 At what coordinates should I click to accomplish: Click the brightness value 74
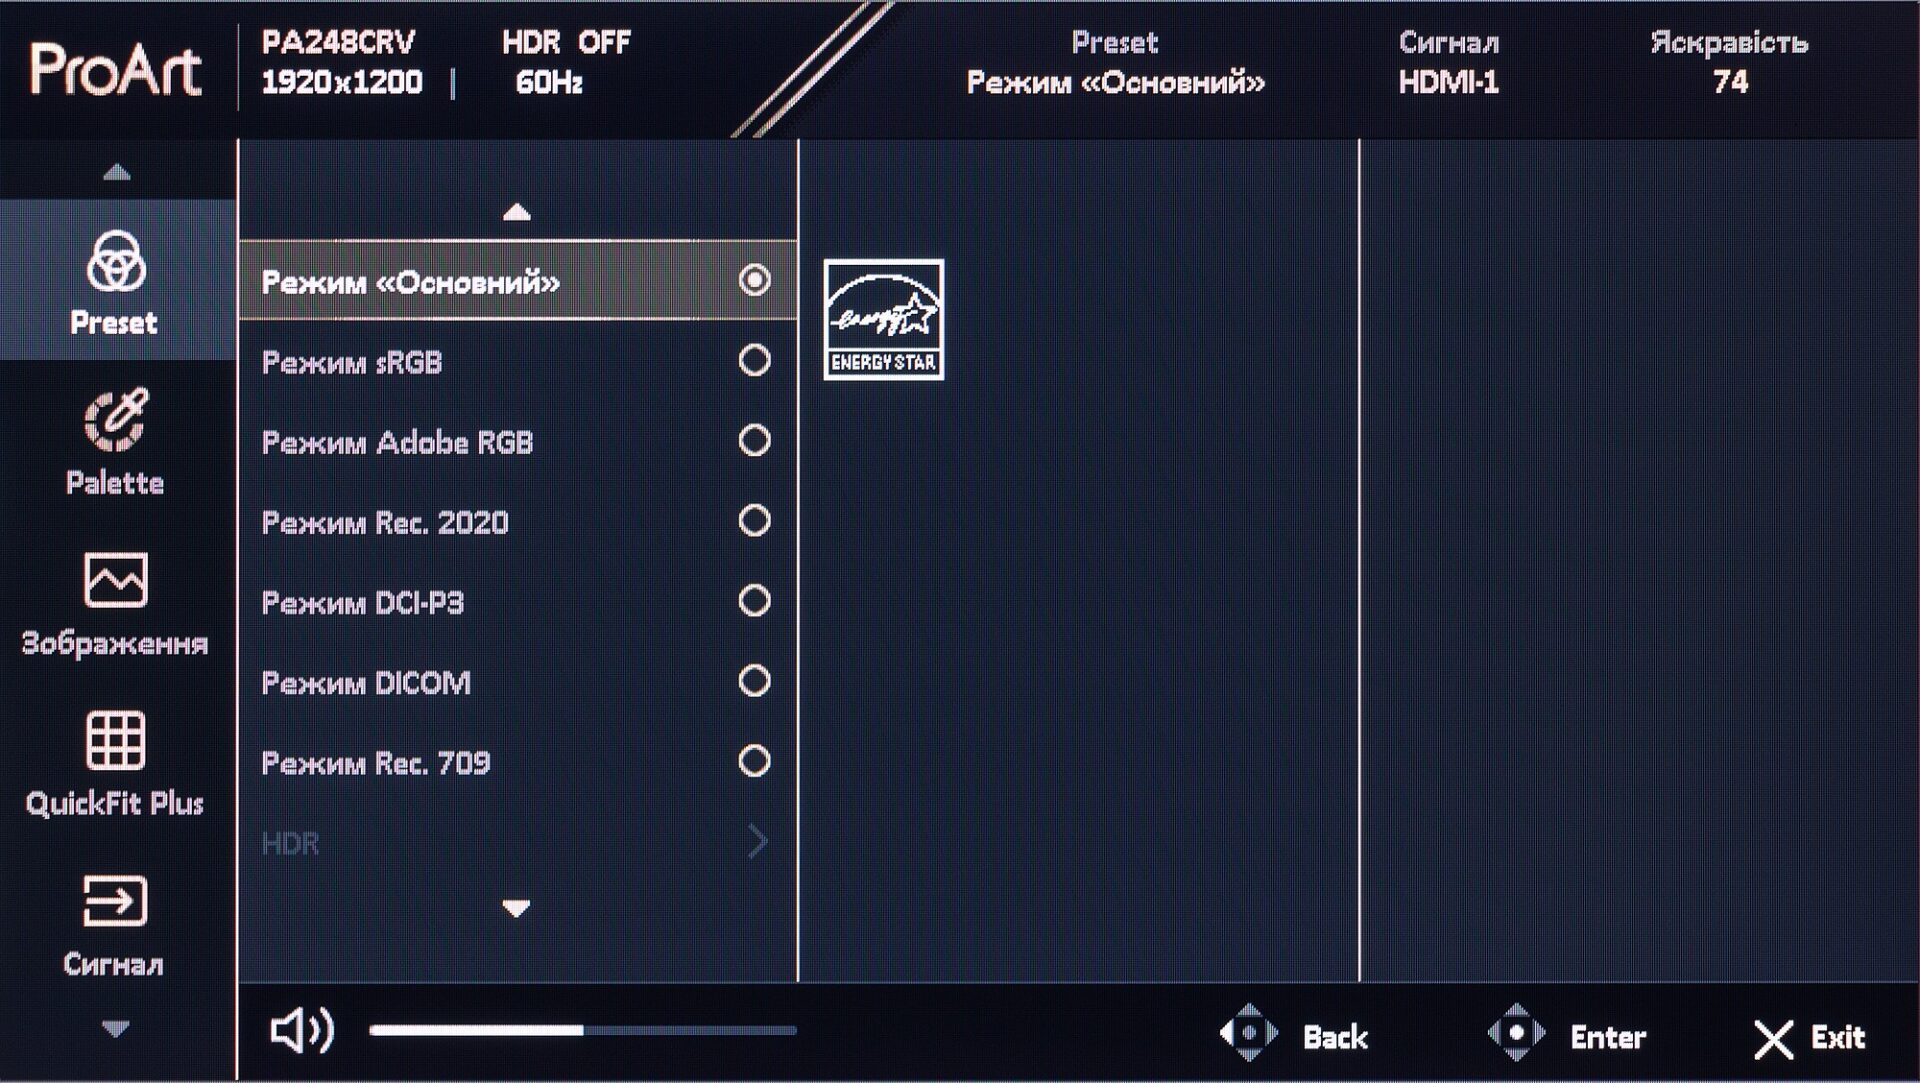(x=1731, y=82)
